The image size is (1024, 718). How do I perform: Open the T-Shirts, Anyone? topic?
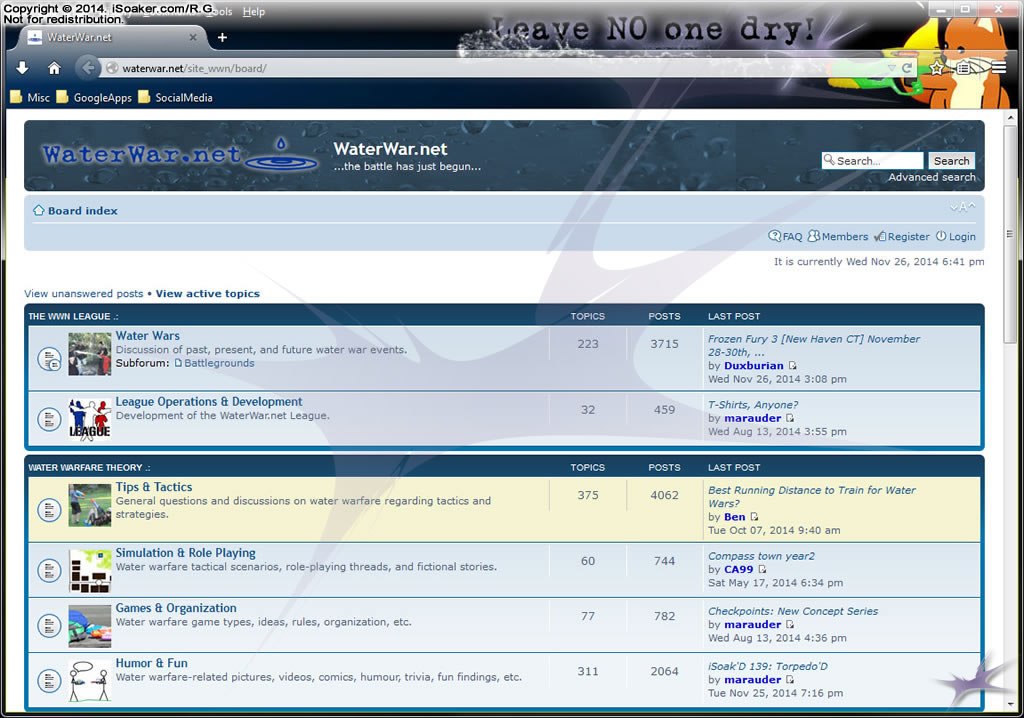click(753, 405)
